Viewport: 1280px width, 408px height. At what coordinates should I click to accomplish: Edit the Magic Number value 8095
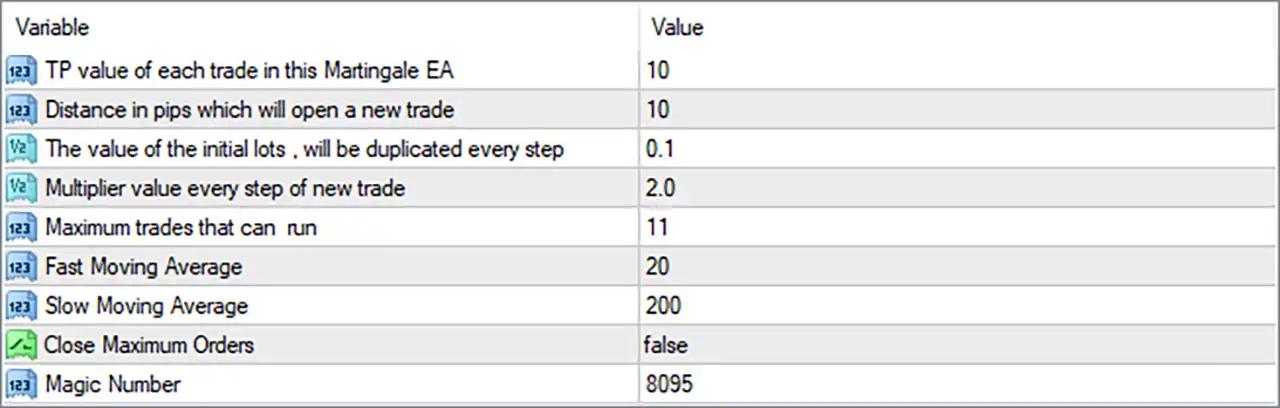957,383
